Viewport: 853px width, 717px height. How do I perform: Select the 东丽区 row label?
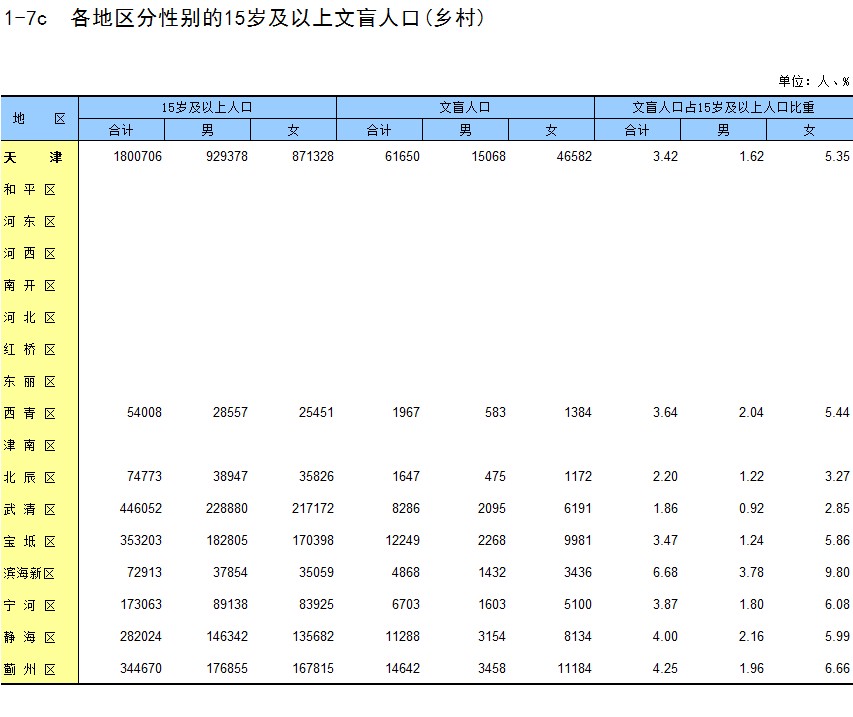pyautogui.click(x=30, y=381)
